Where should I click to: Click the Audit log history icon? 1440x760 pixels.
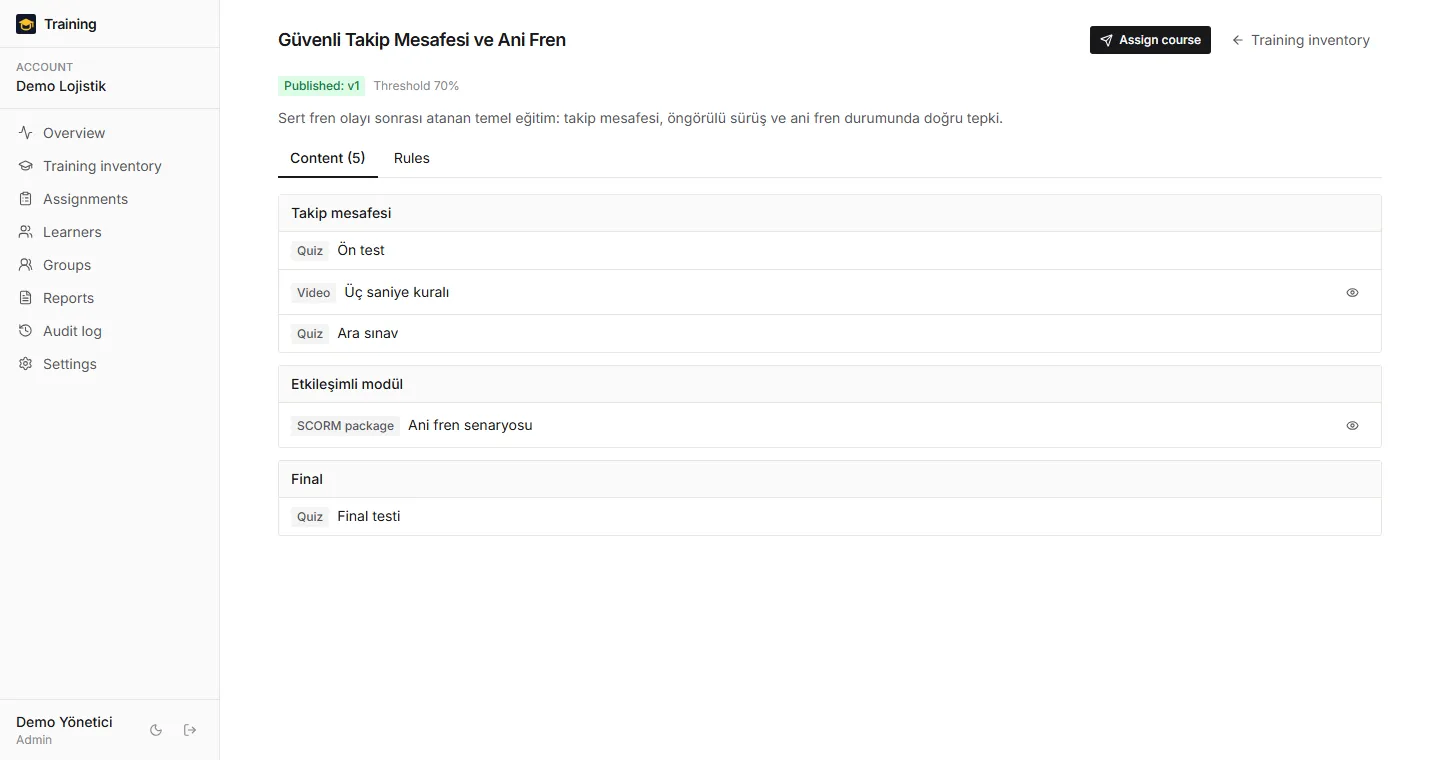(26, 331)
